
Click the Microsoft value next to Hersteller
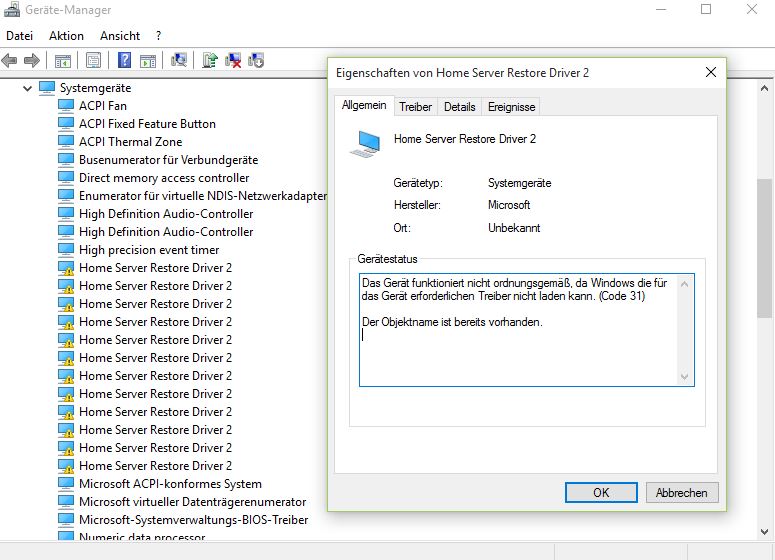click(509, 205)
